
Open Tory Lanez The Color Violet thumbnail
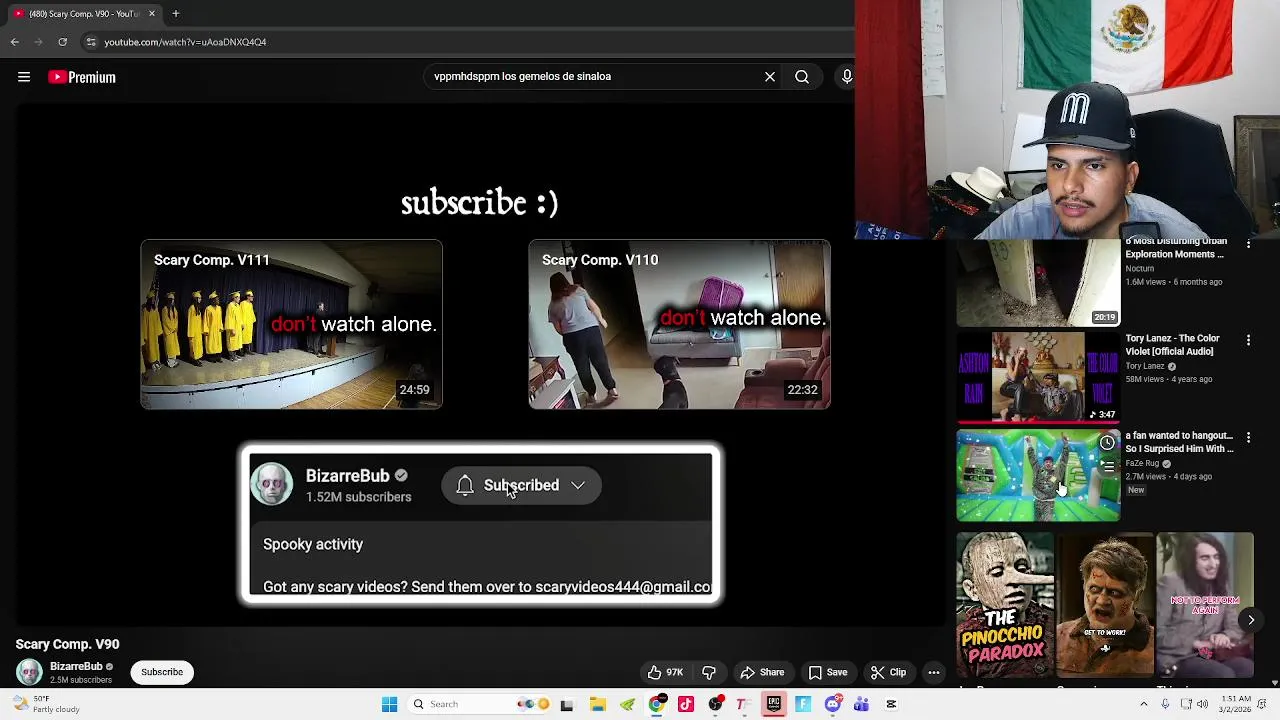(1038, 378)
